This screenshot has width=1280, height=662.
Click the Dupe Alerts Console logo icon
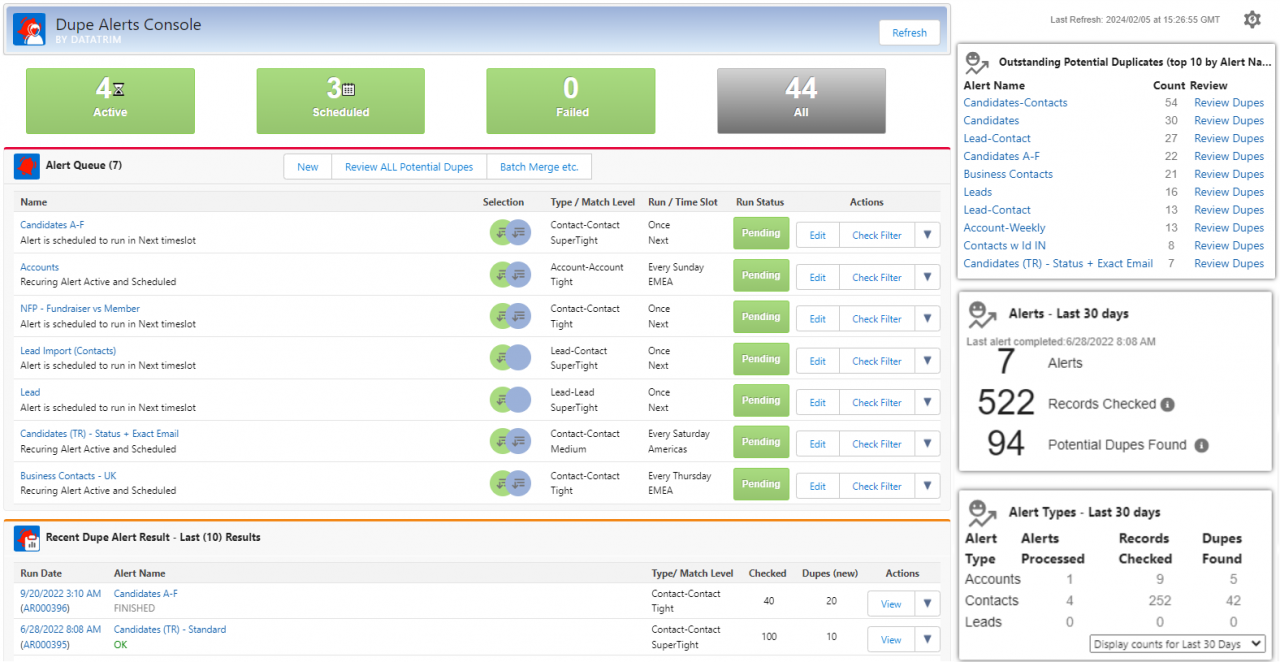point(29,30)
